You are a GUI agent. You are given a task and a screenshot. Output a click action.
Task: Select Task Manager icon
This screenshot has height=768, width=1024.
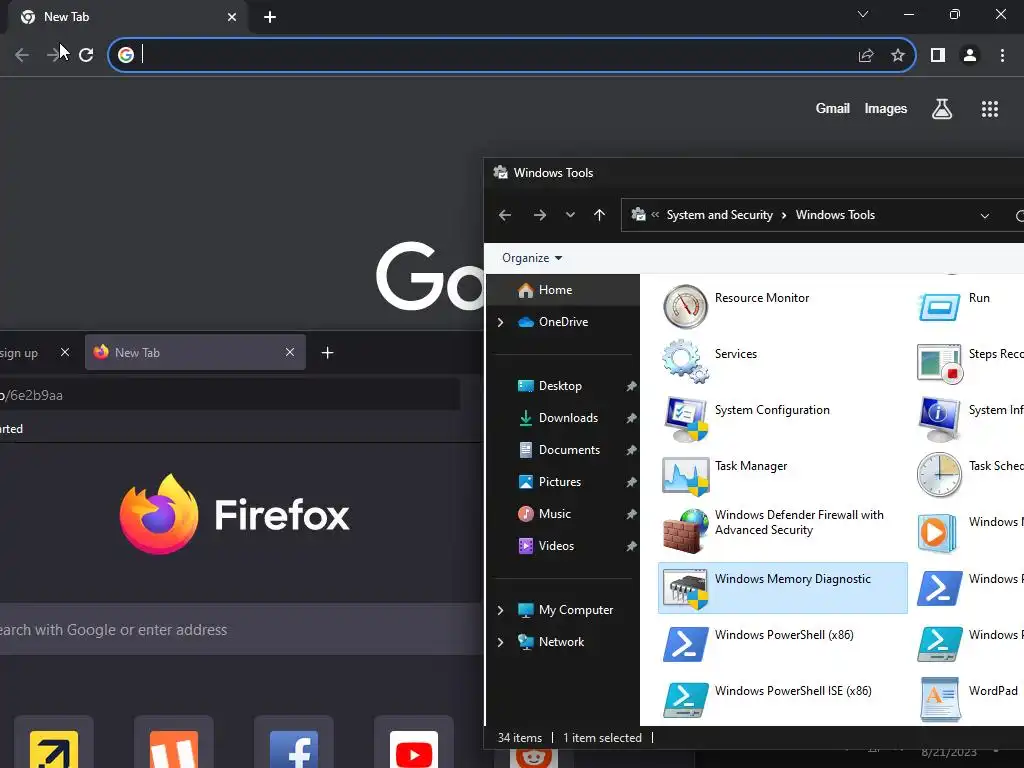686,475
